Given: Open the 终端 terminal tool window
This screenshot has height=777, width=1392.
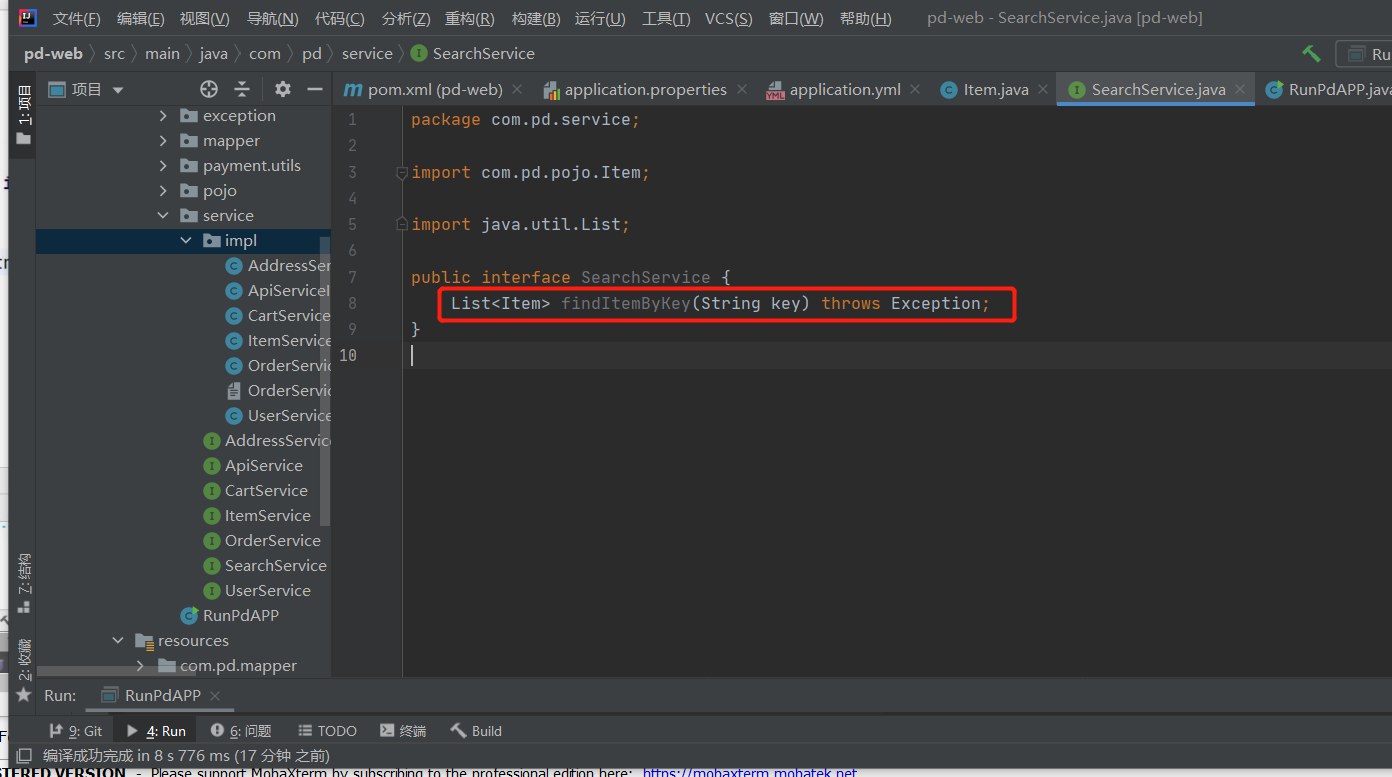Looking at the screenshot, I should click(x=402, y=731).
